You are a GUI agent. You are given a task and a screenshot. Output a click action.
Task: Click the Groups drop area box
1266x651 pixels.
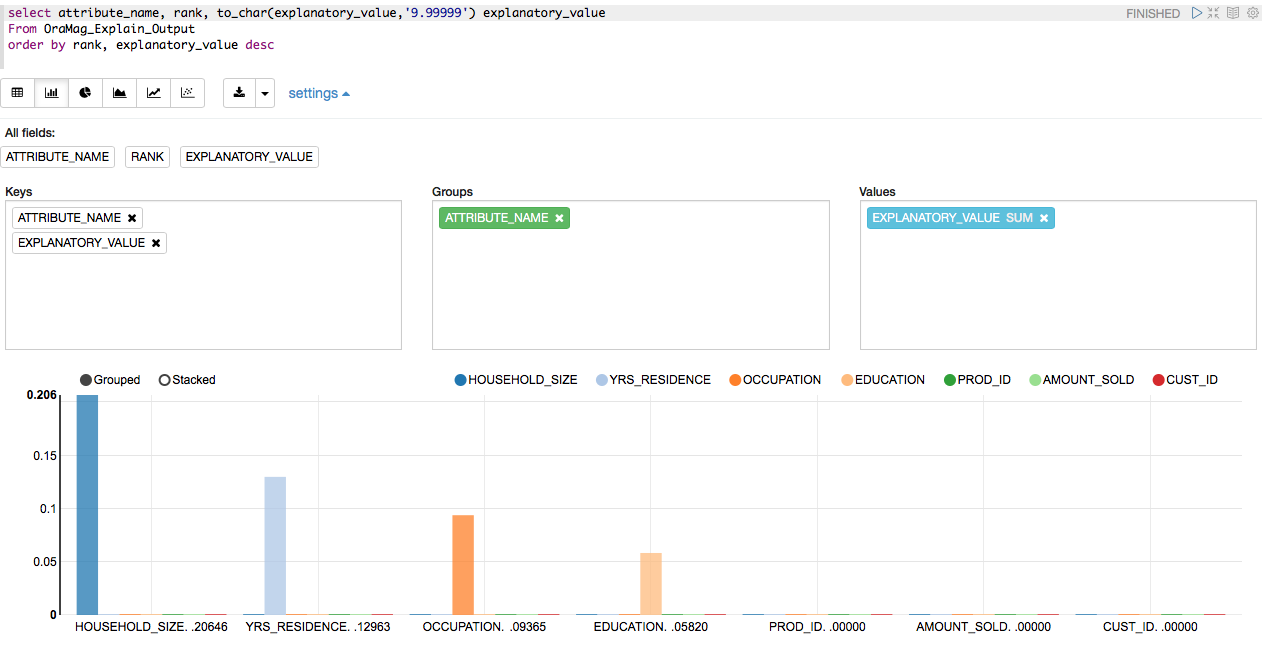point(631,275)
